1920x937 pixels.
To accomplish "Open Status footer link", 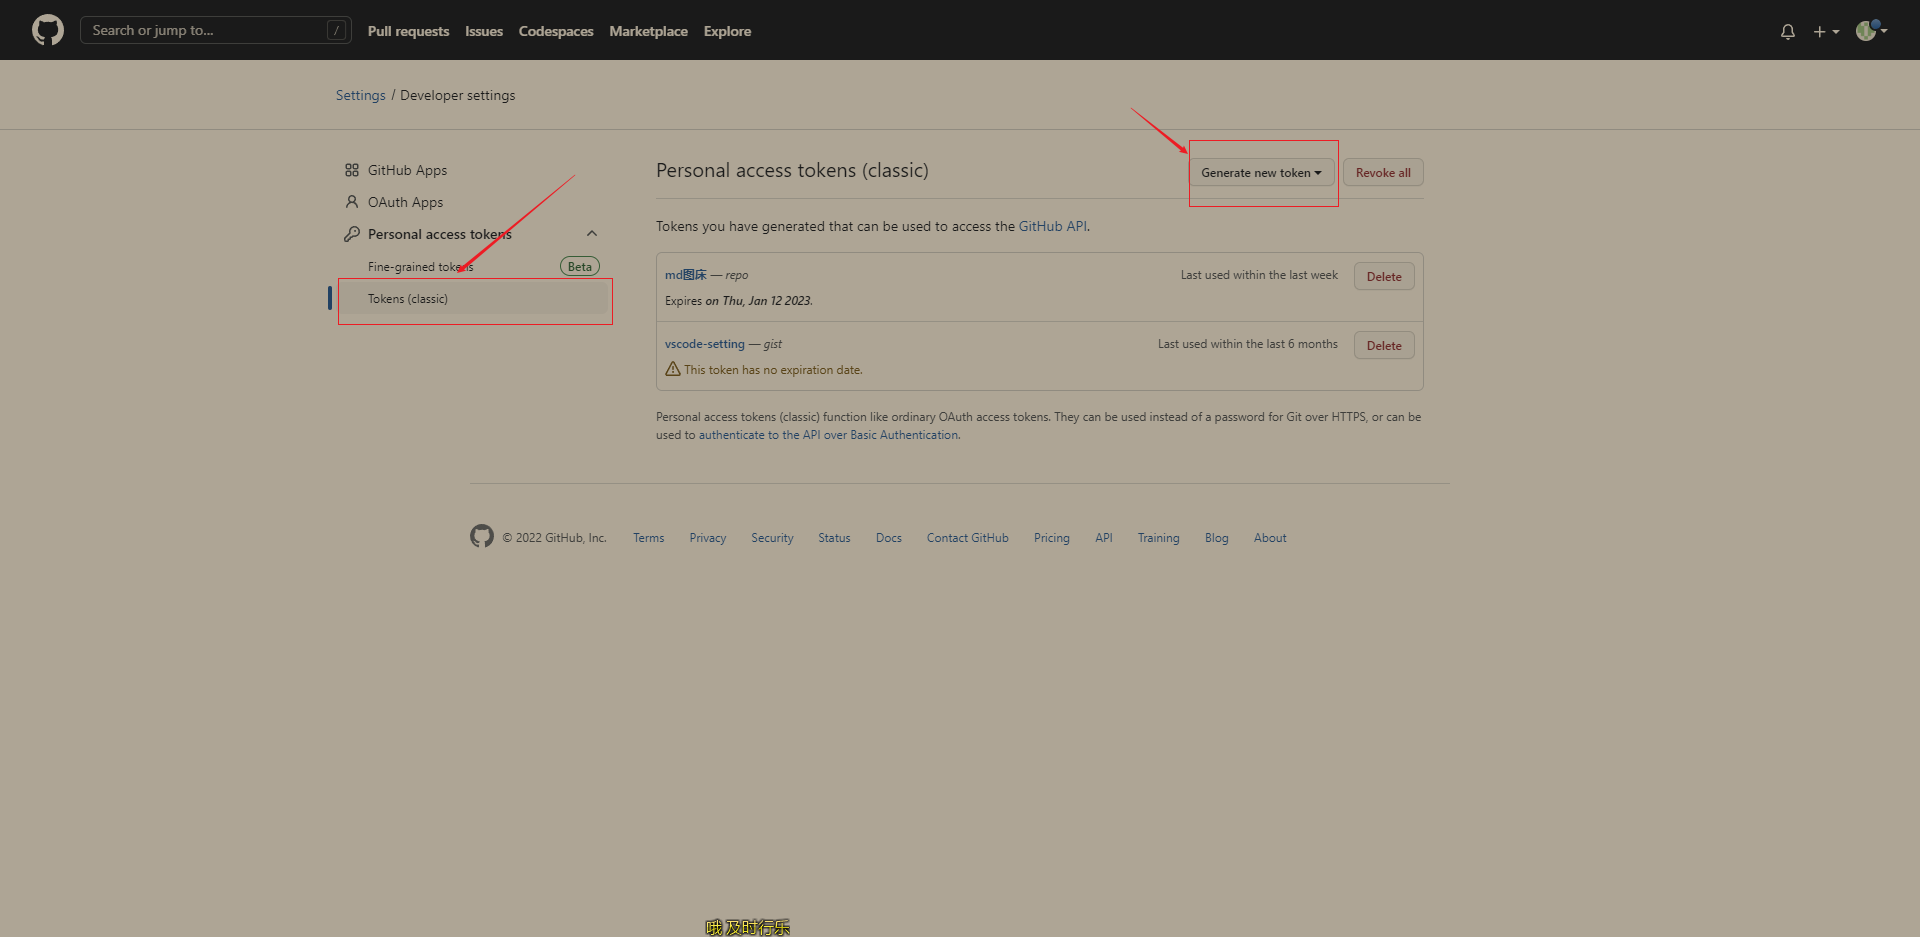I will tap(834, 538).
